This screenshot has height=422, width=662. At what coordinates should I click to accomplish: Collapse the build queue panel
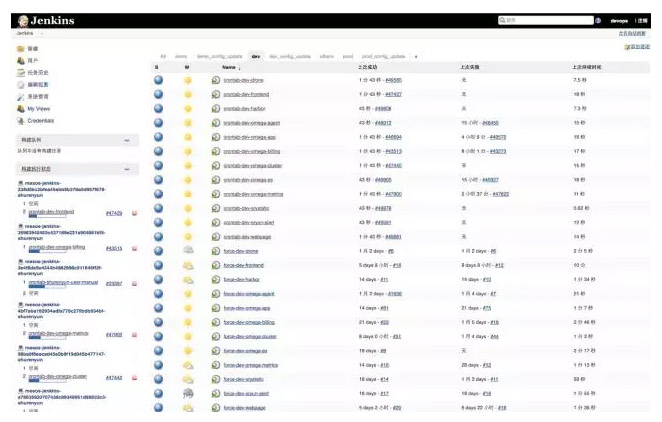[127, 140]
